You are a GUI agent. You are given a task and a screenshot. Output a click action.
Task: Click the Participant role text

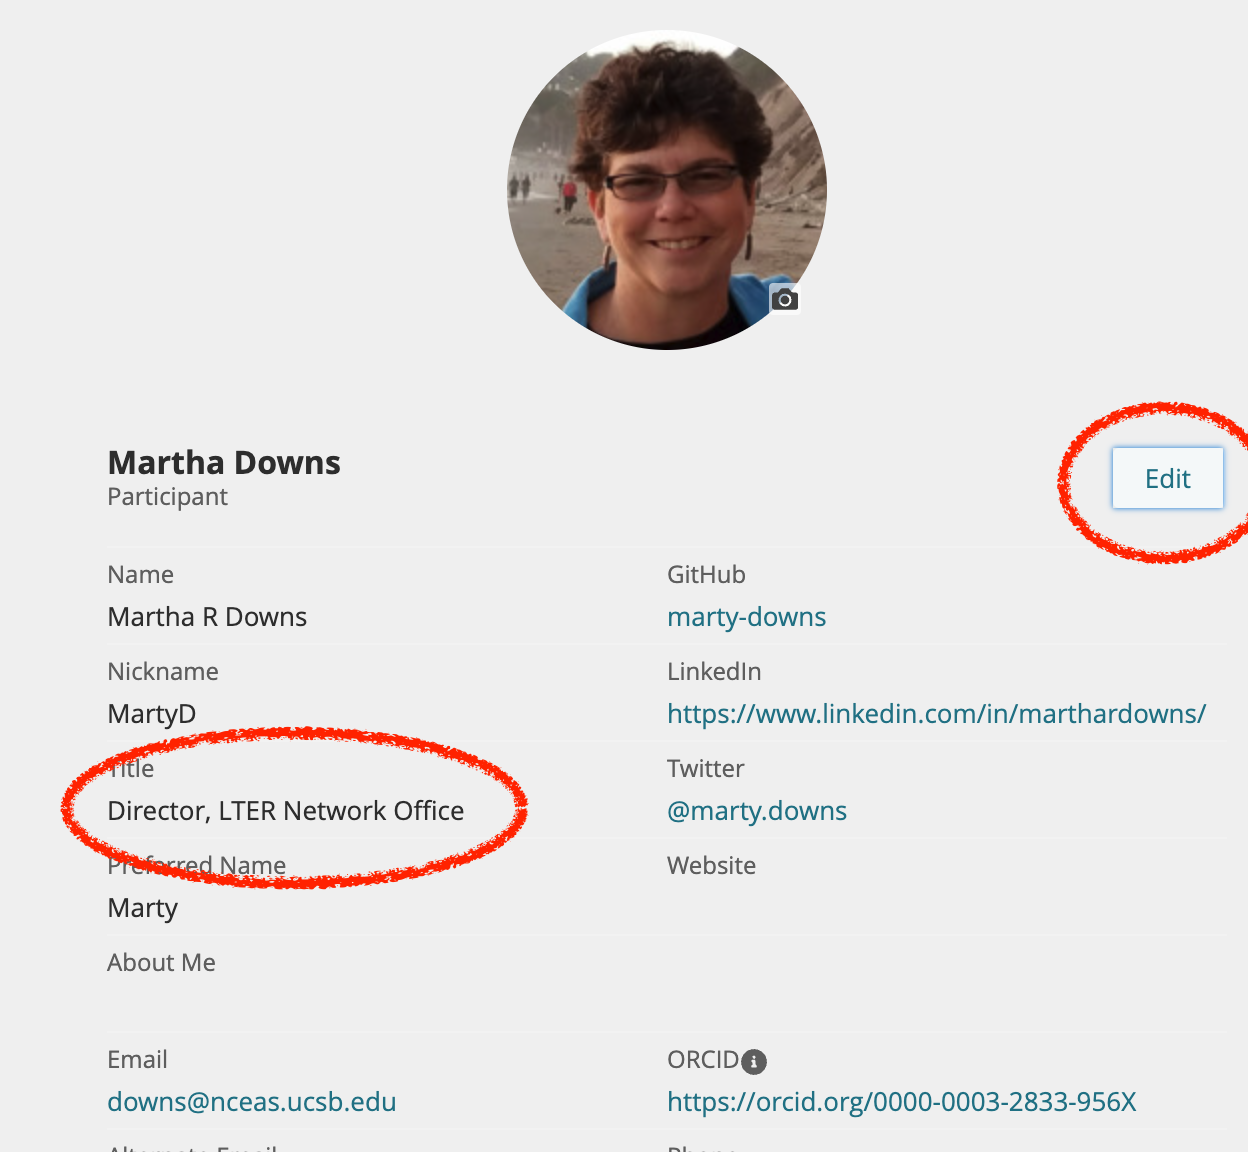[168, 497]
